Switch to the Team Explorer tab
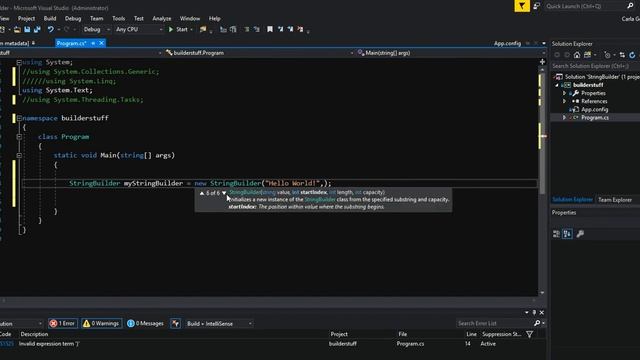 tap(615, 200)
